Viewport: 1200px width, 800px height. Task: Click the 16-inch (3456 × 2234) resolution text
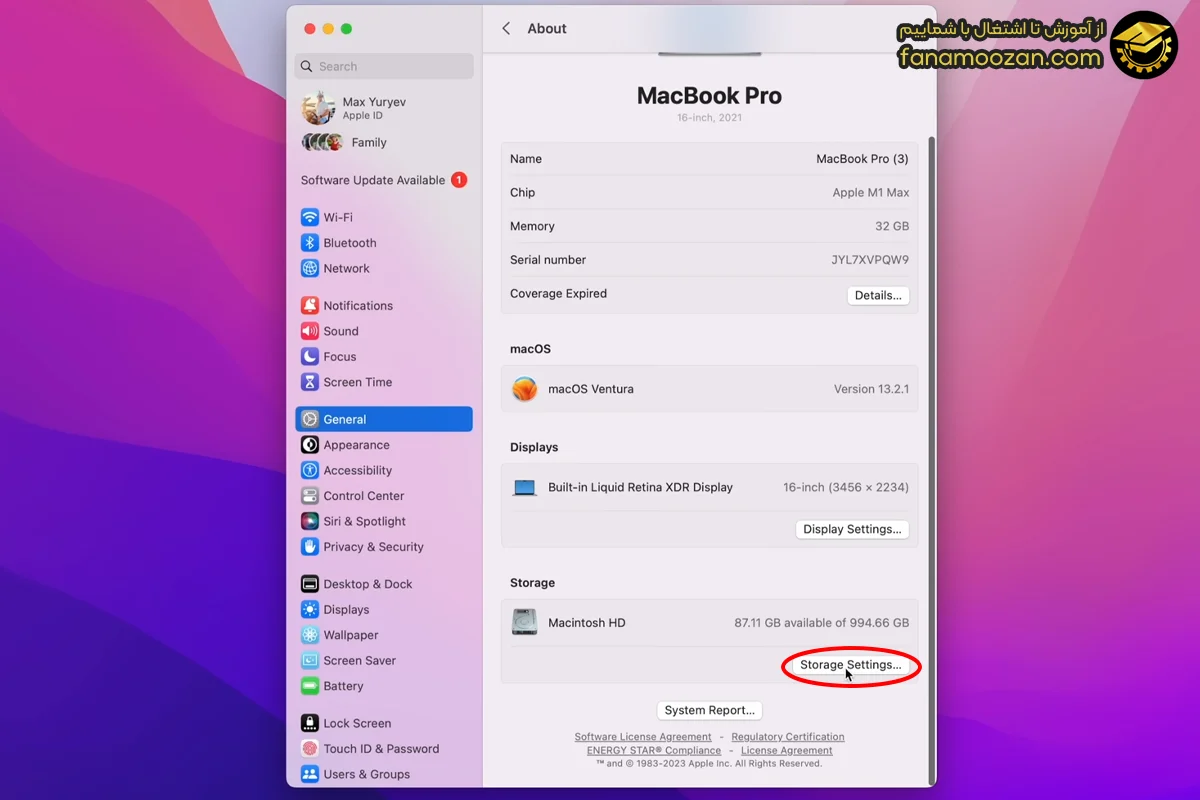point(846,488)
